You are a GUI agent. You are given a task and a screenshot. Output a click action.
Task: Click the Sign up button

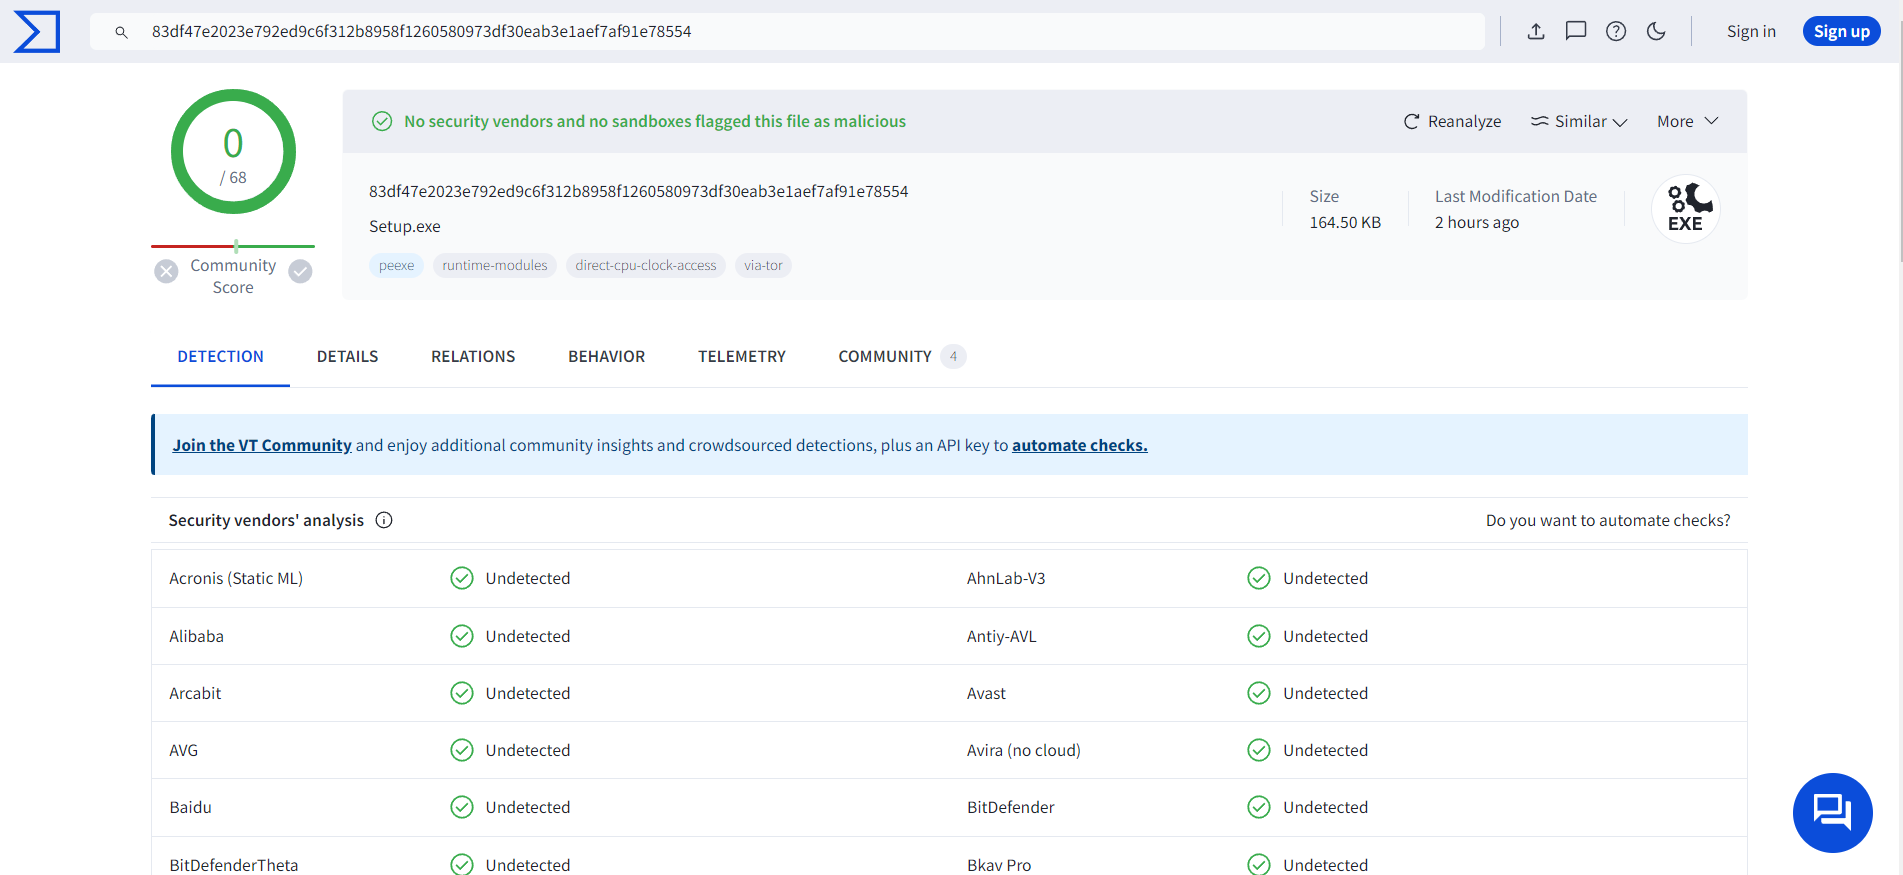[1841, 31]
